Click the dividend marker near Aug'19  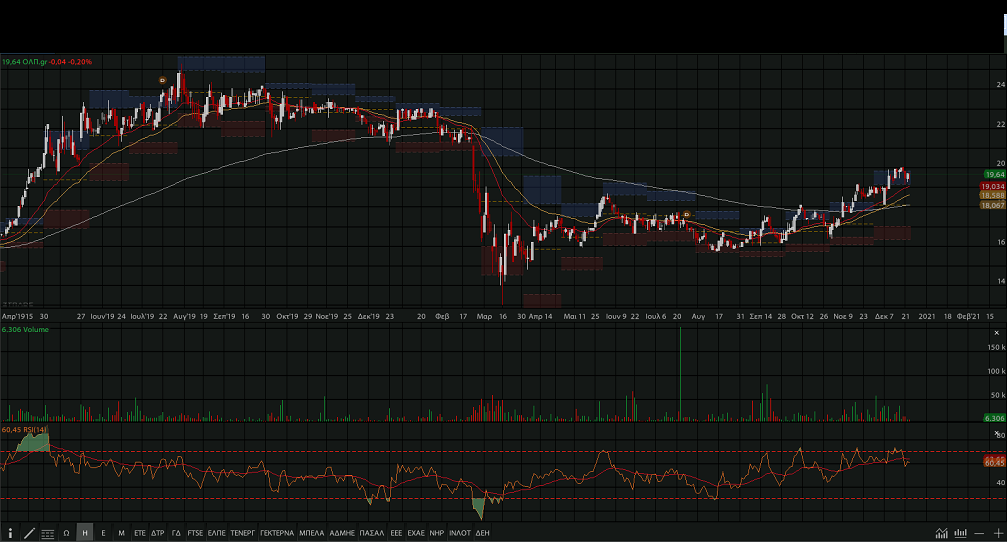click(163, 79)
